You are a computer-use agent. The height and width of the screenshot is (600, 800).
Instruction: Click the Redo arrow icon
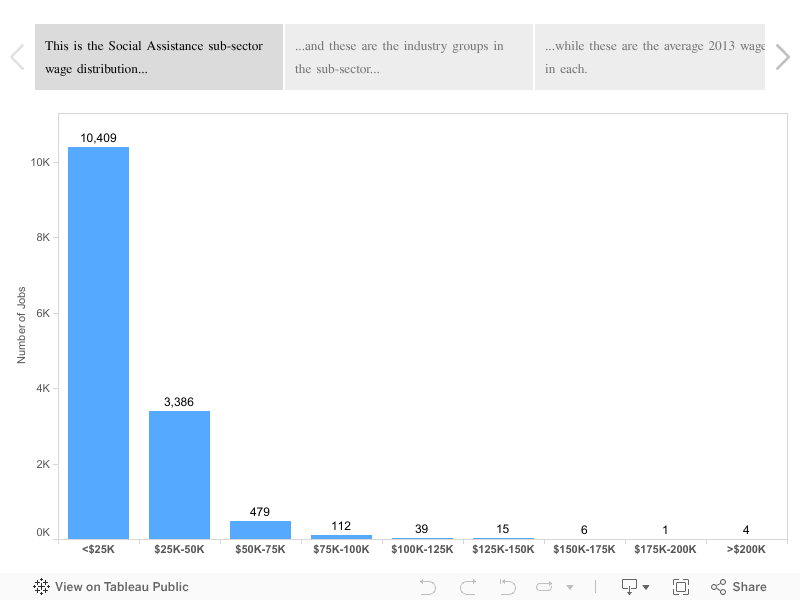(468, 587)
